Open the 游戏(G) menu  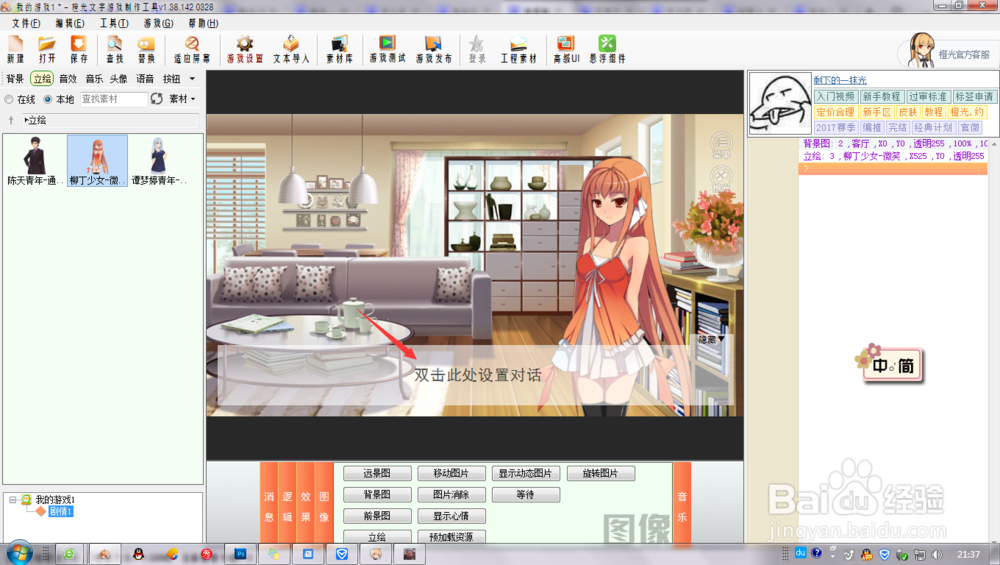click(x=158, y=23)
